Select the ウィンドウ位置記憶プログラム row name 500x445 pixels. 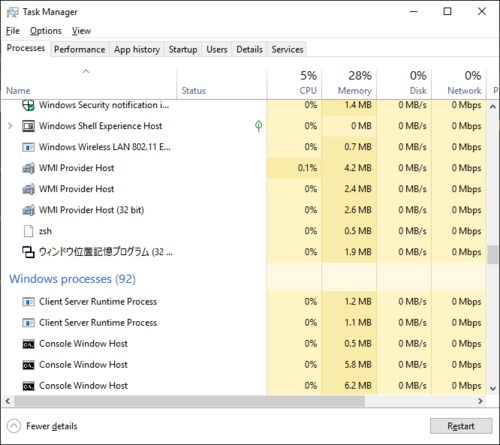pos(106,252)
